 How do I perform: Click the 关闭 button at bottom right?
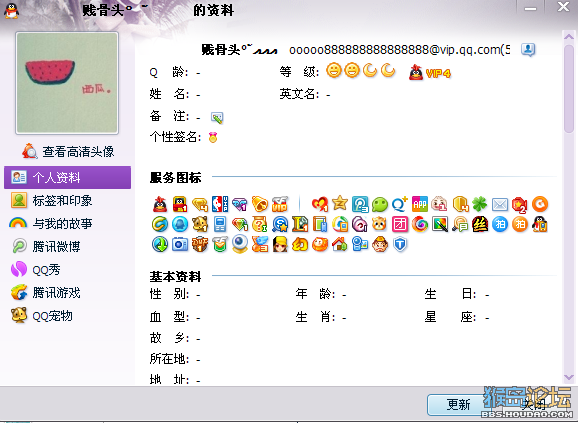point(533,405)
